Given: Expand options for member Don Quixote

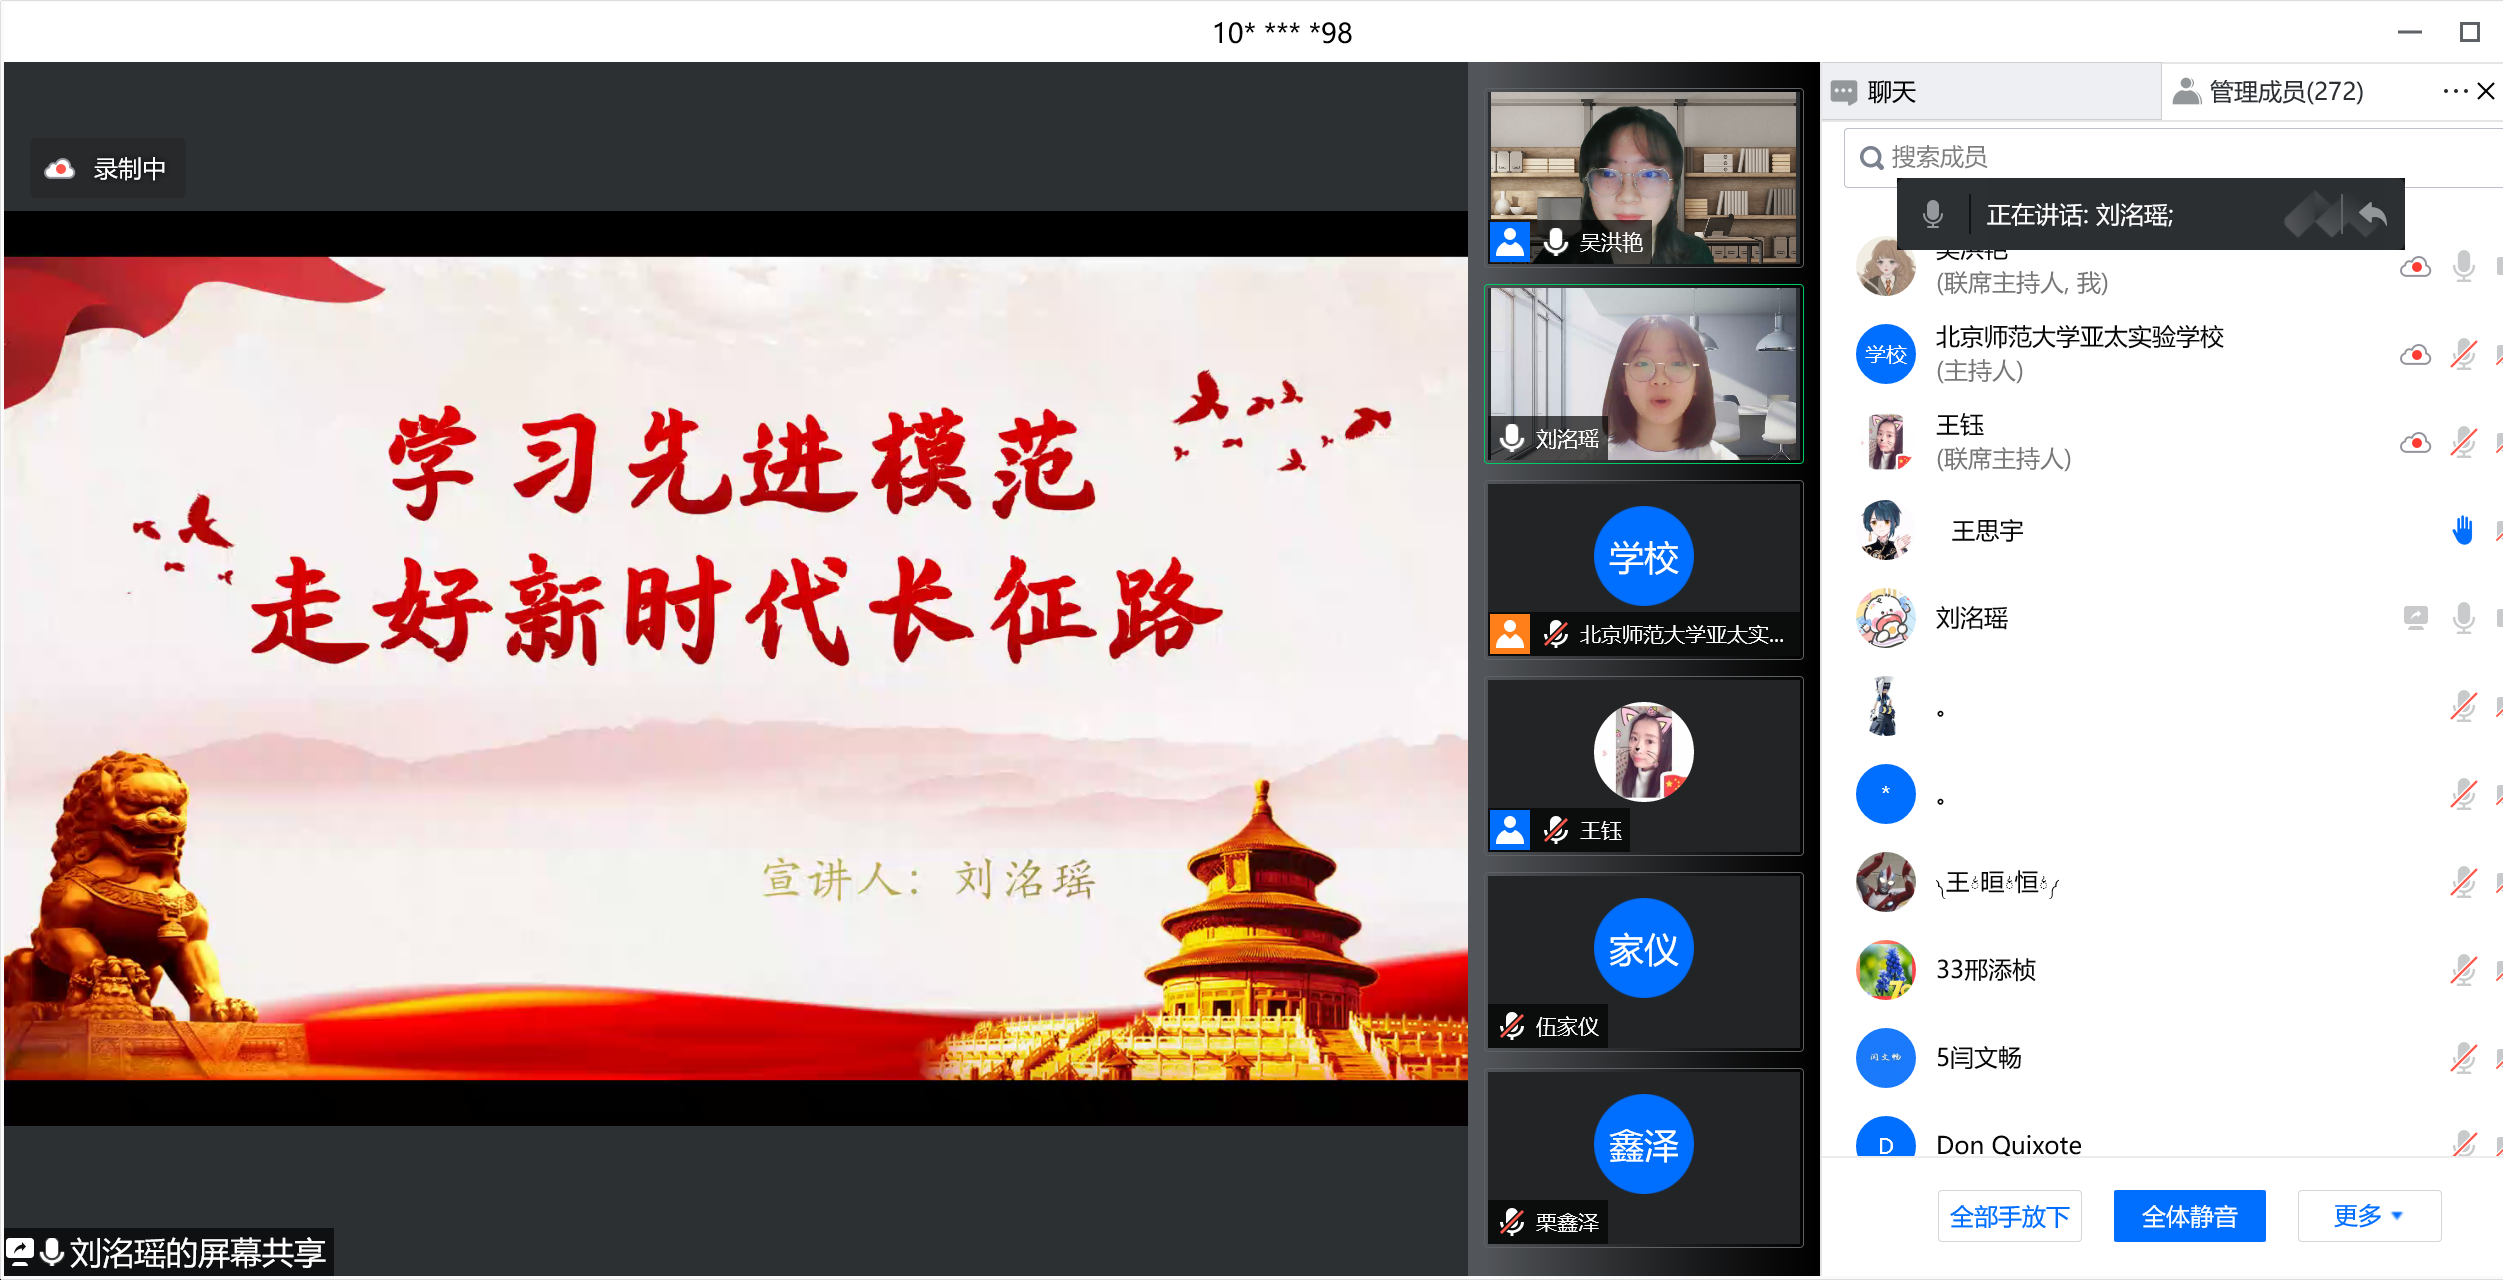Looking at the screenshot, I should (x=2008, y=1144).
